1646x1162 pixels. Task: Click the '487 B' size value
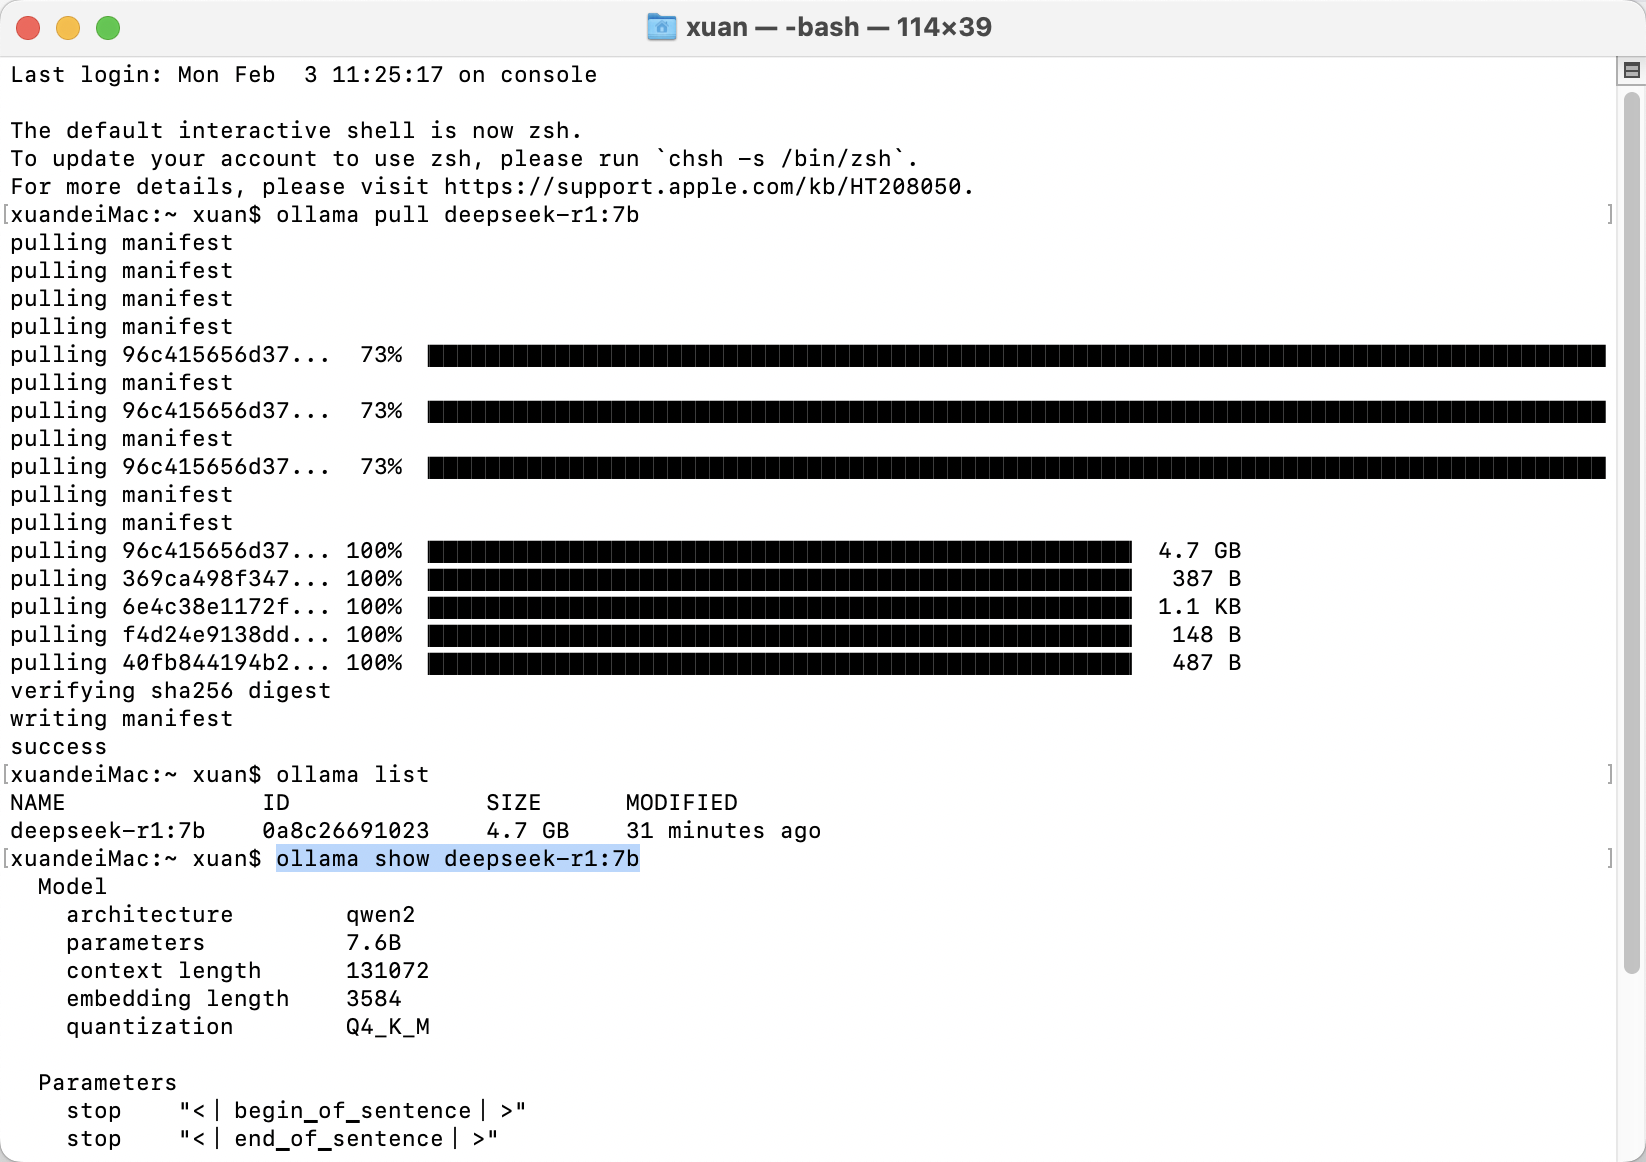[1207, 663]
